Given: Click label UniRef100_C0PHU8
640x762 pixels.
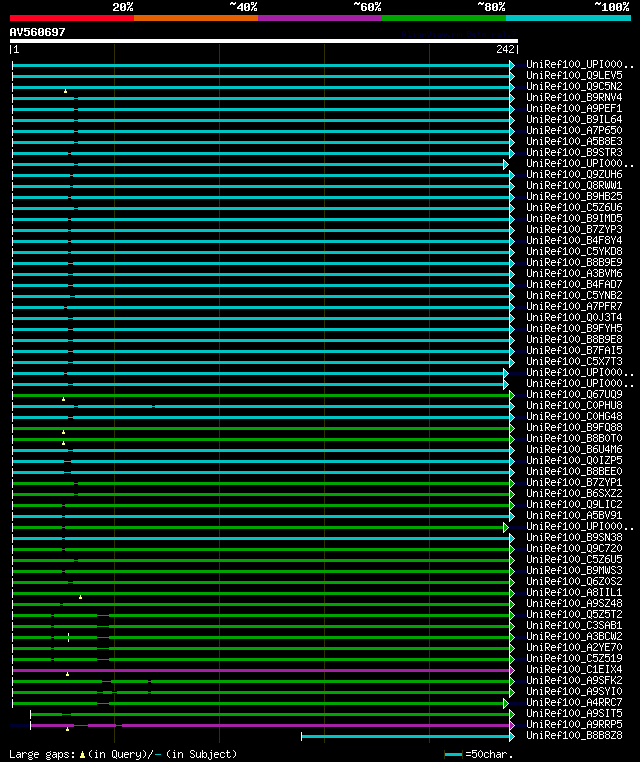Looking at the screenshot, I should click(x=574, y=405).
